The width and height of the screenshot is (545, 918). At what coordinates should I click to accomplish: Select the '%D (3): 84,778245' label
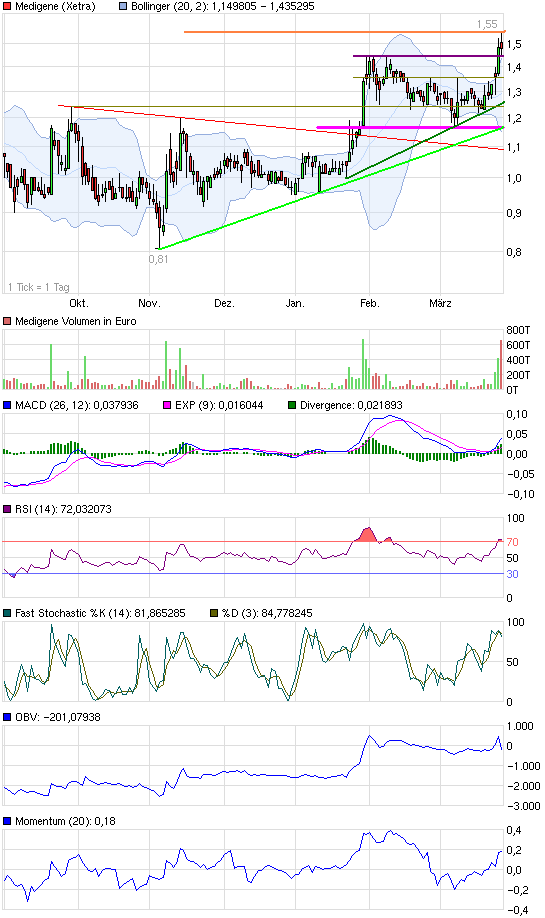click(268, 614)
